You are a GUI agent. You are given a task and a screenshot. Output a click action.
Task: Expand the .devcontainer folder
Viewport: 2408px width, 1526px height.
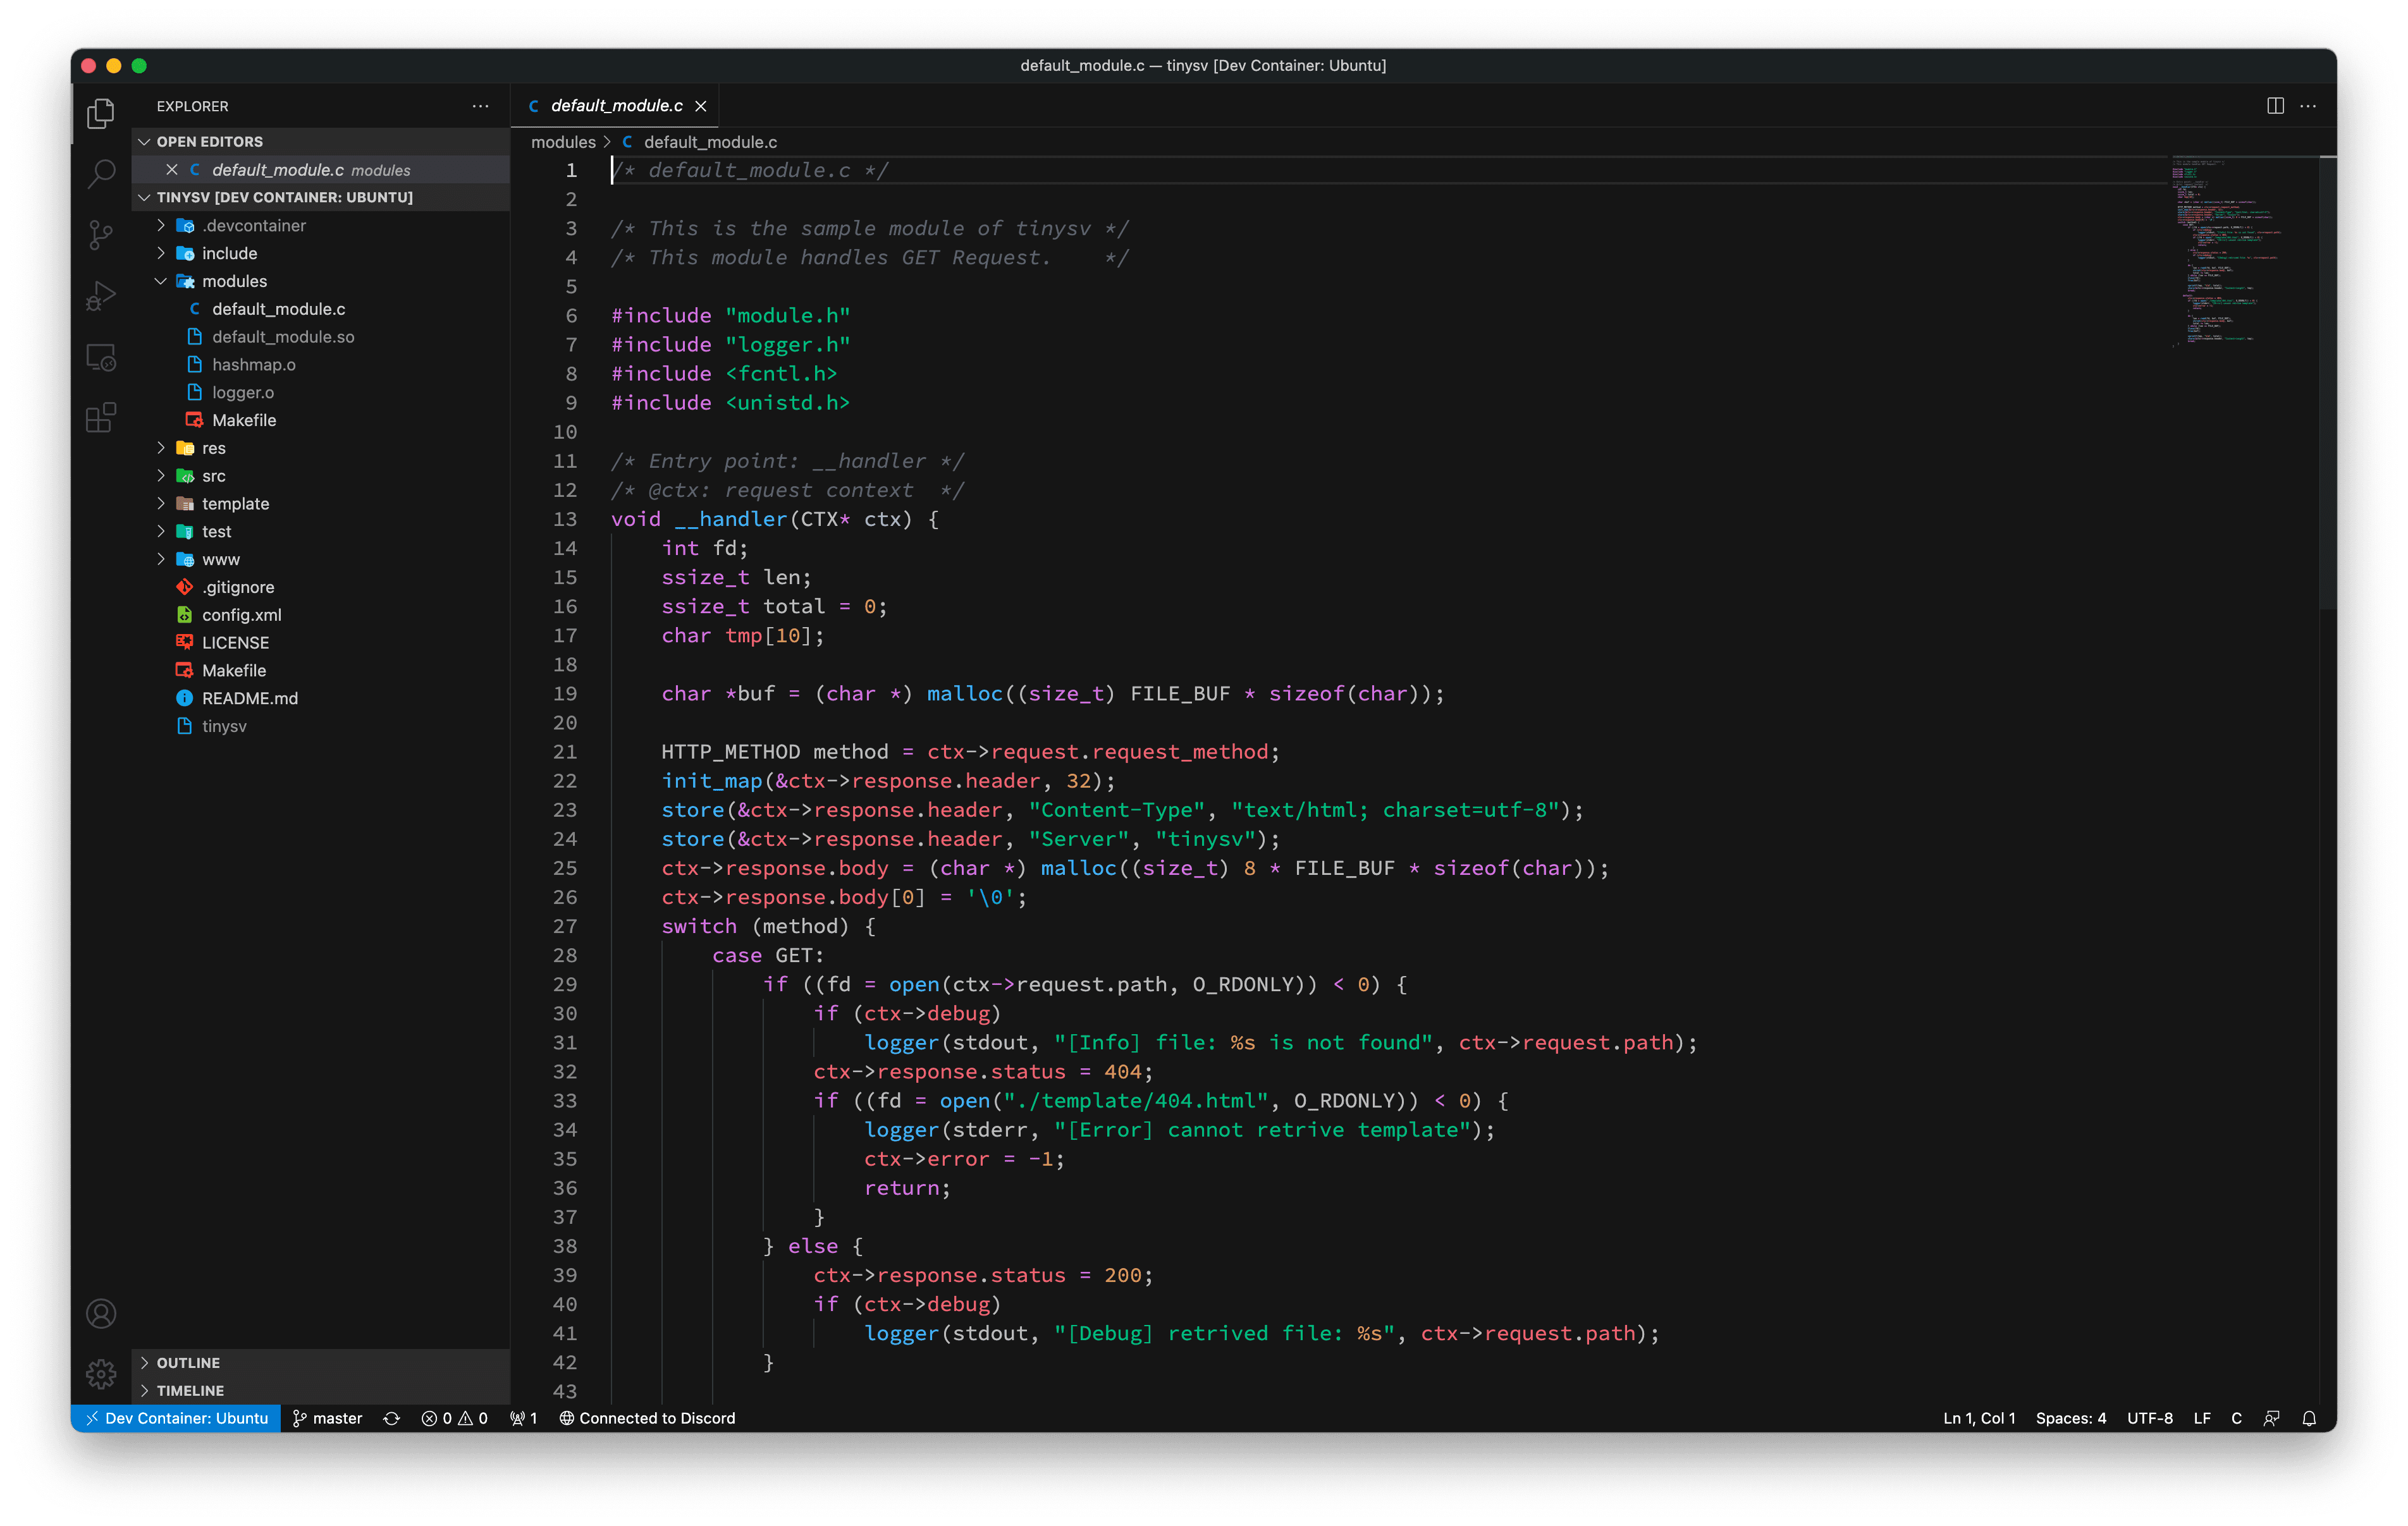point(321,226)
